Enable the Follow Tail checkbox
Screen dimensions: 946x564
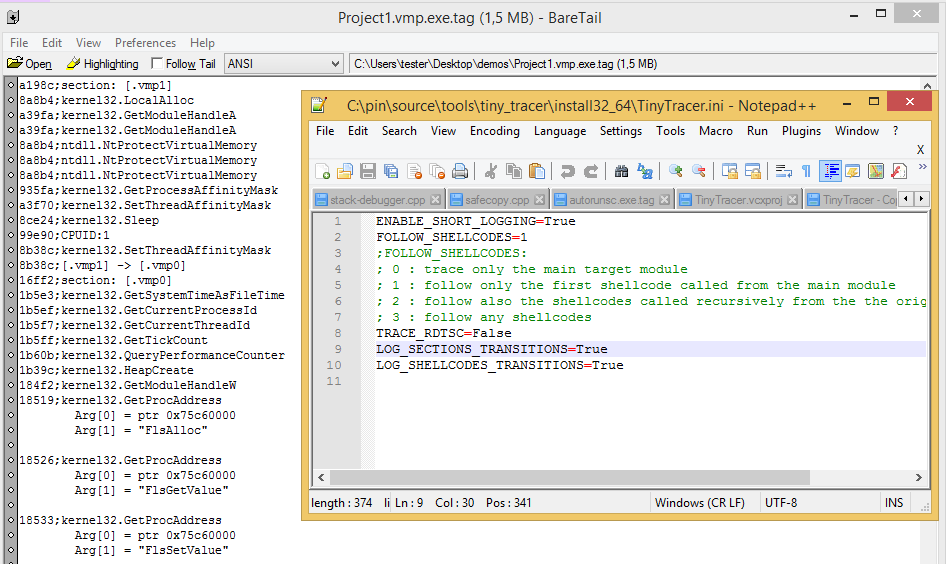[157, 63]
